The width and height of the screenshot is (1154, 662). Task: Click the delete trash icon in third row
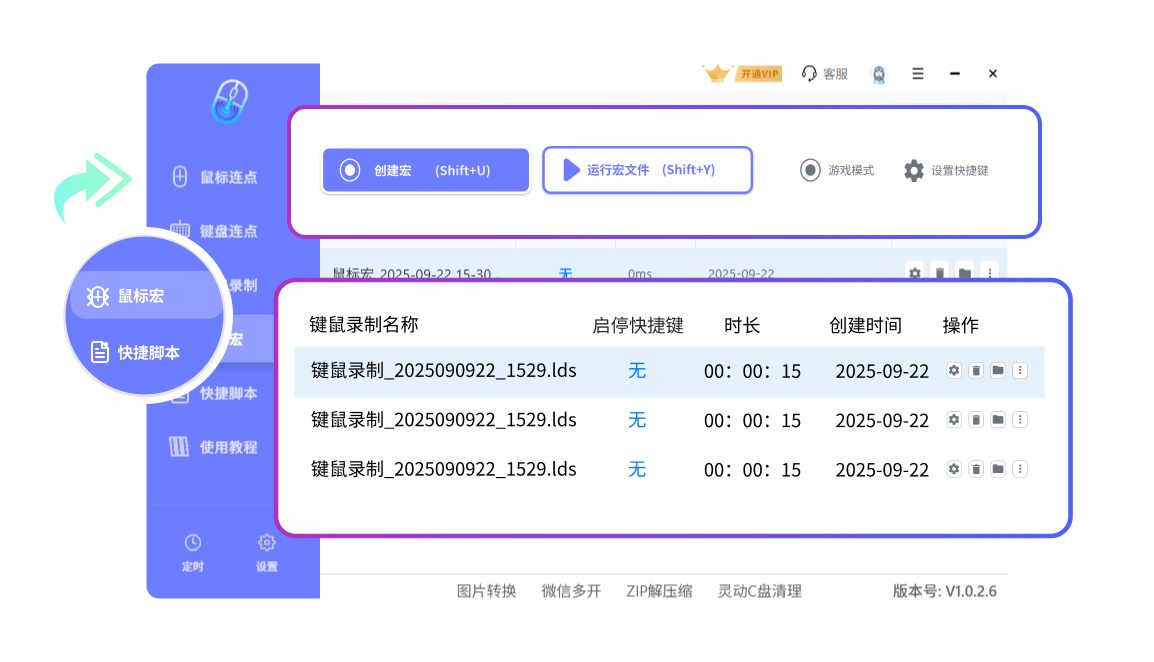pyautogui.click(x=976, y=469)
